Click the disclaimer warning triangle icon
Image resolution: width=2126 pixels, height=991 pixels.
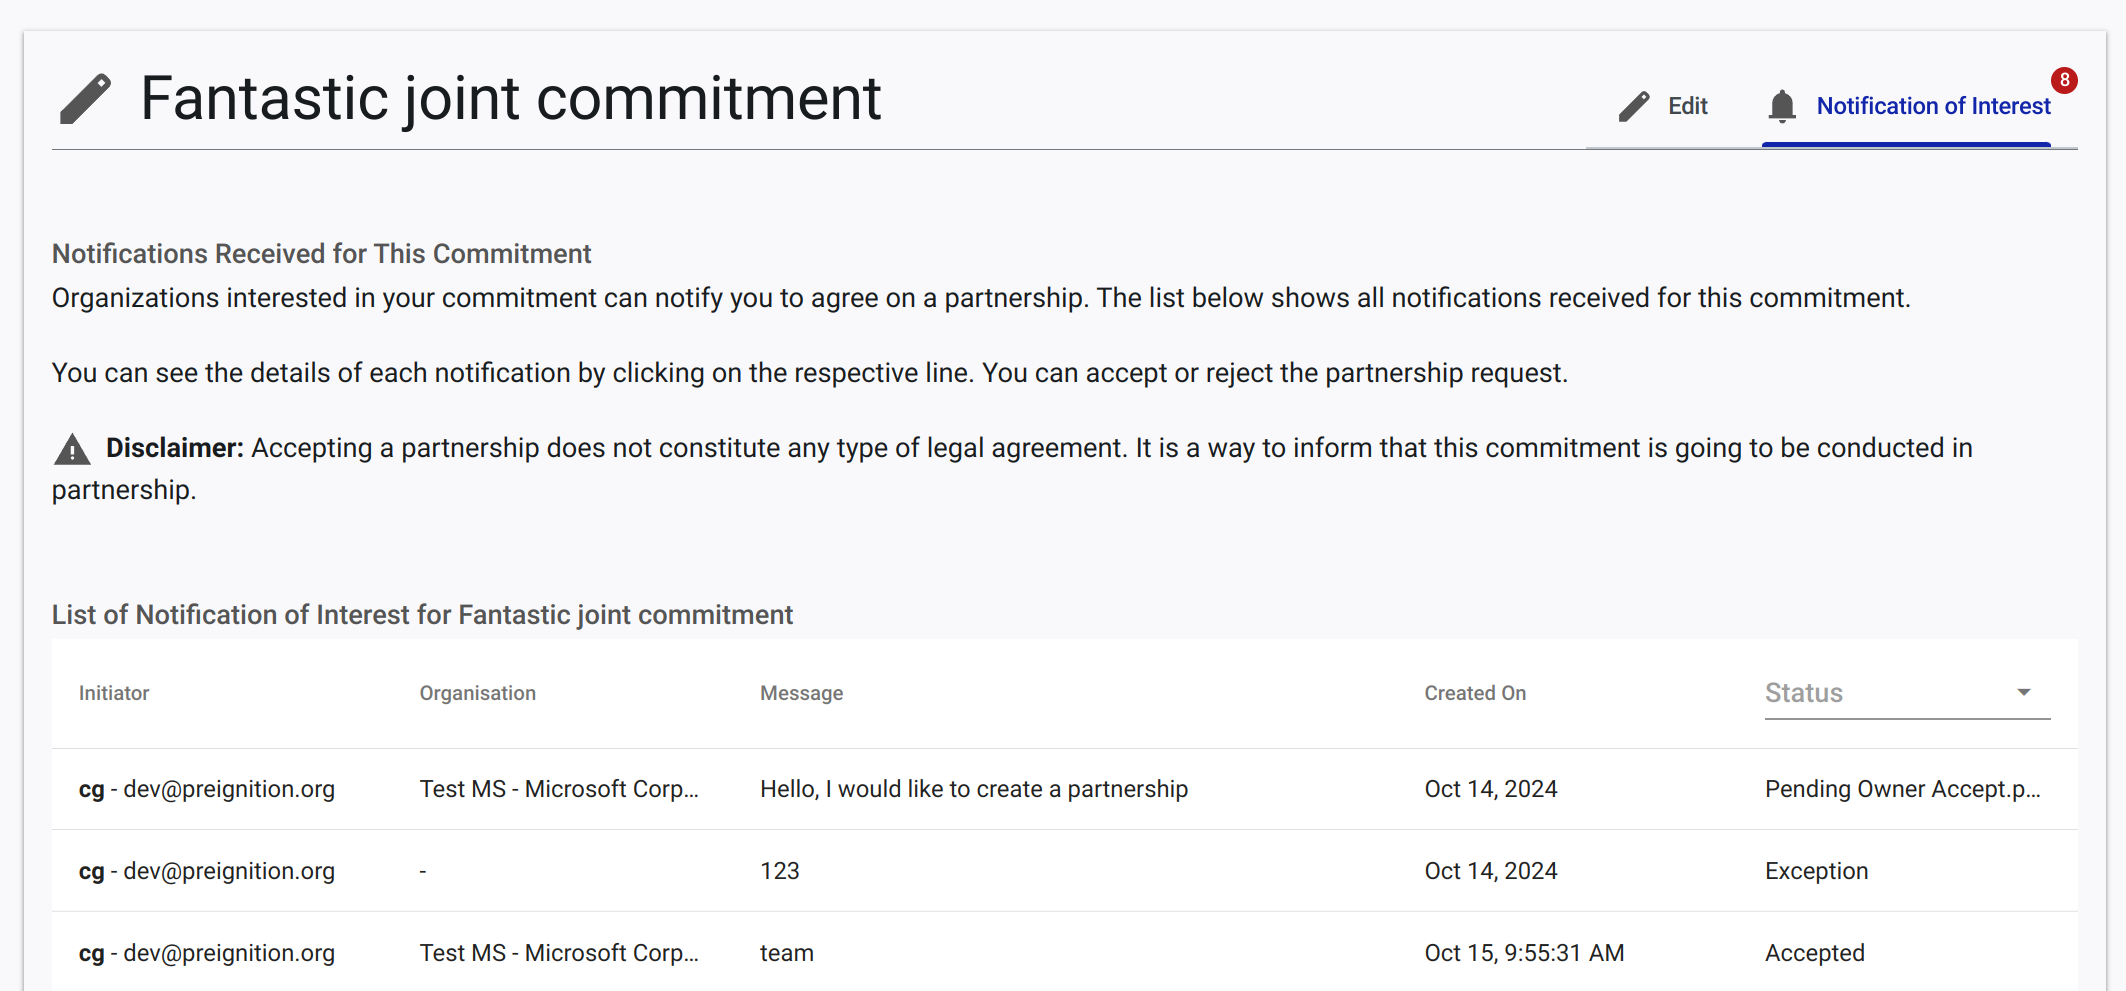pyautogui.click(x=72, y=449)
